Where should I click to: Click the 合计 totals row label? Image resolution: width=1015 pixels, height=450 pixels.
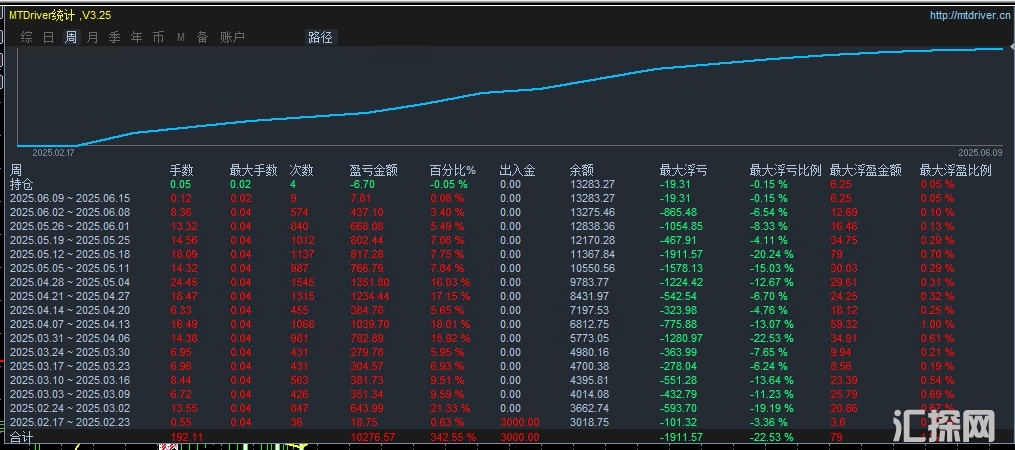pos(21,438)
